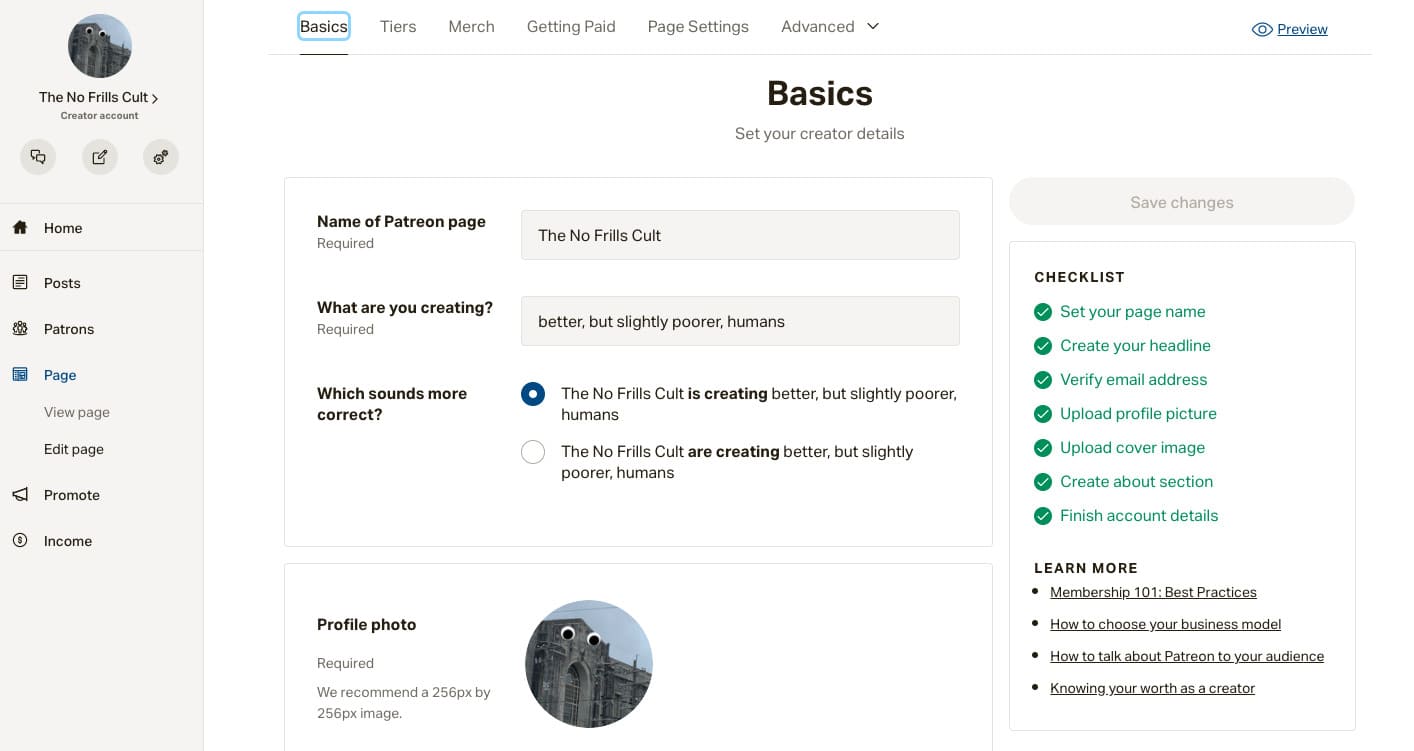Image resolution: width=1414 pixels, height=751 pixels.
Task: Expand The No Frills Cult account chevron
Action: pyautogui.click(x=155, y=98)
